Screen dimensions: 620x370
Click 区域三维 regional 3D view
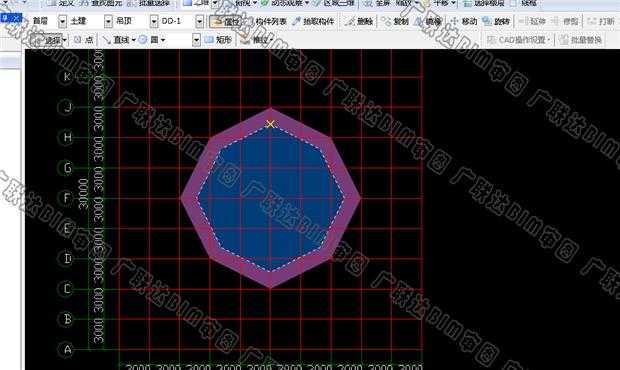point(333,3)
